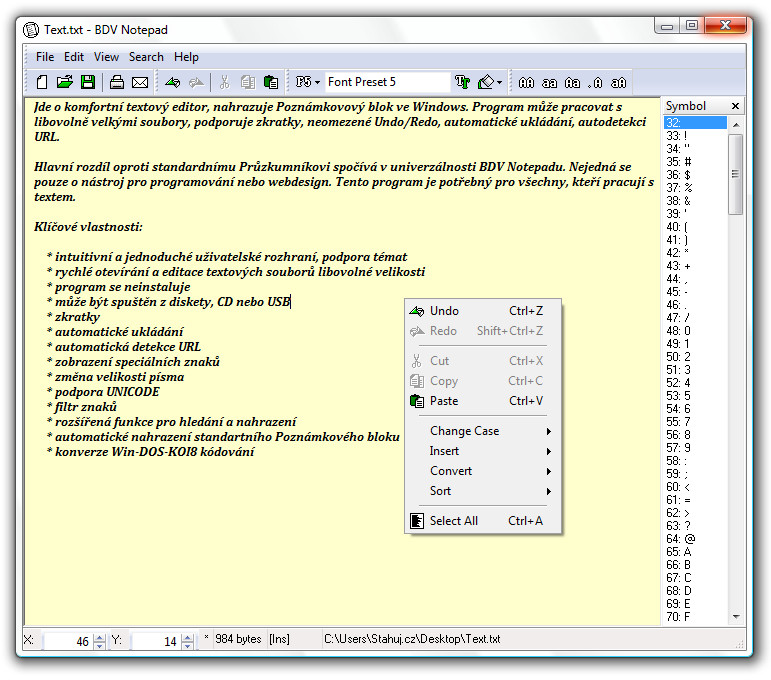This screenshot has height=680, width=771.
Task: Select symbol row 43: + in the list
Action: pos(695,266)
